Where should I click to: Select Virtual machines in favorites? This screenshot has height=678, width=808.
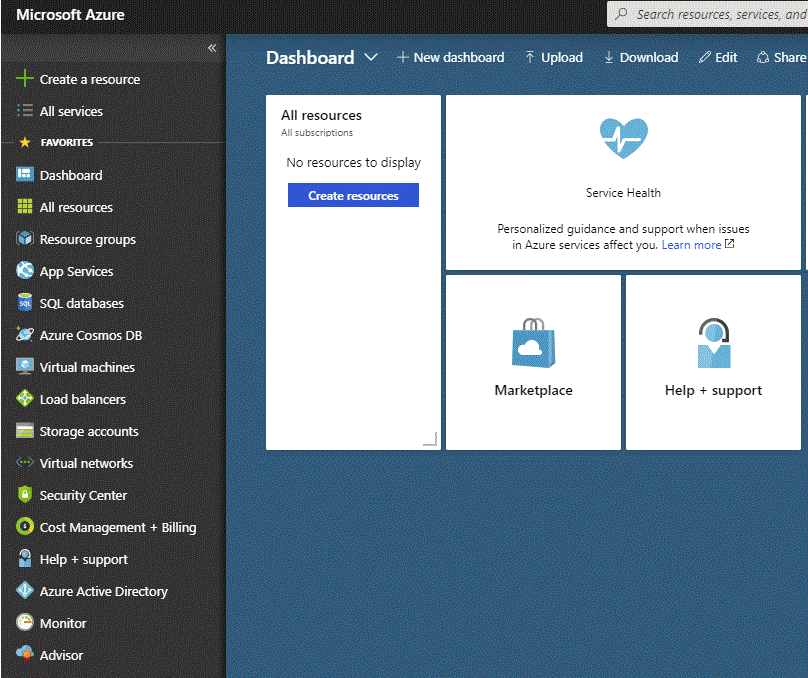[87, 367]
